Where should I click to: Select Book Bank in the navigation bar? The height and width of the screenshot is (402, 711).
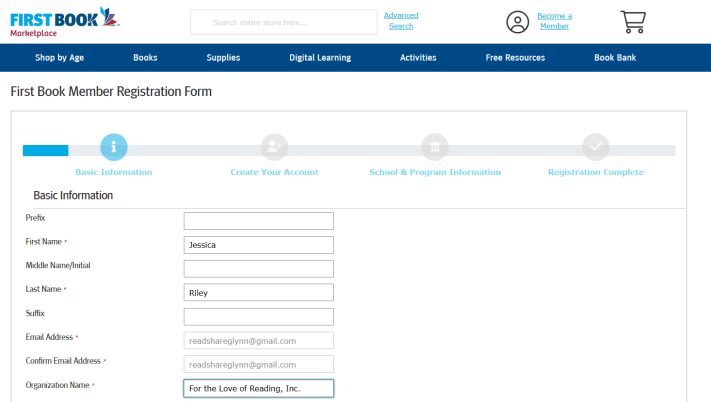pyautogui.click(x=615, y=58)
